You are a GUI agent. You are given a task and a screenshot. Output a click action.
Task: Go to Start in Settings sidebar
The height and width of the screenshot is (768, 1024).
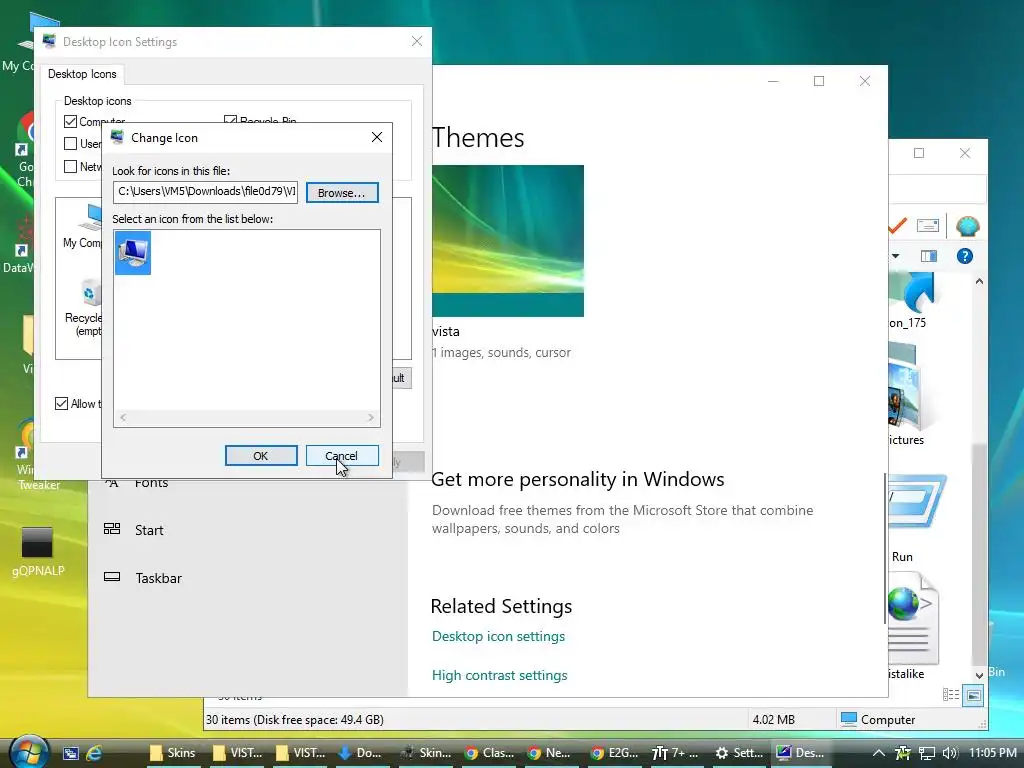[149, 530]
